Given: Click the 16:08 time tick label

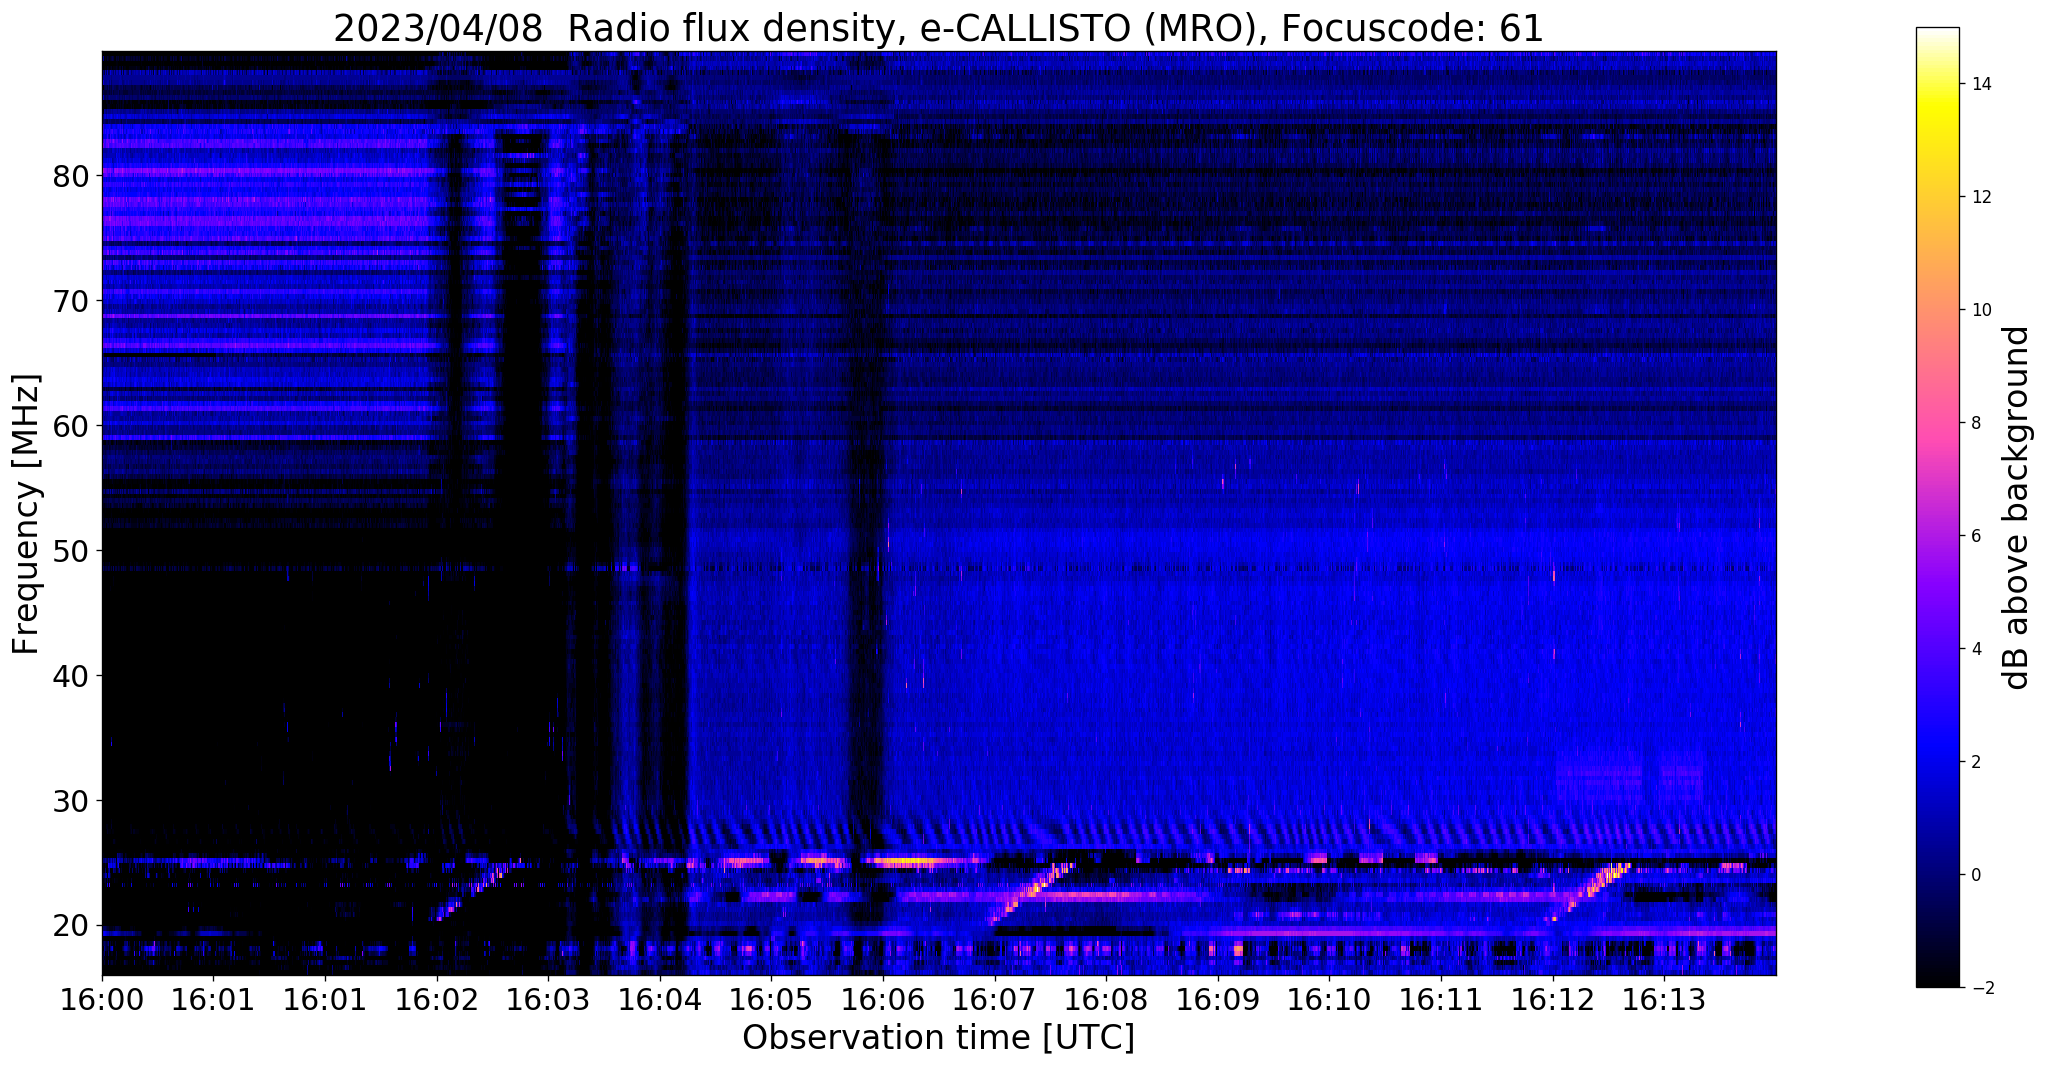Looking at the screenshot, I should click(x=1106, y=1000).
